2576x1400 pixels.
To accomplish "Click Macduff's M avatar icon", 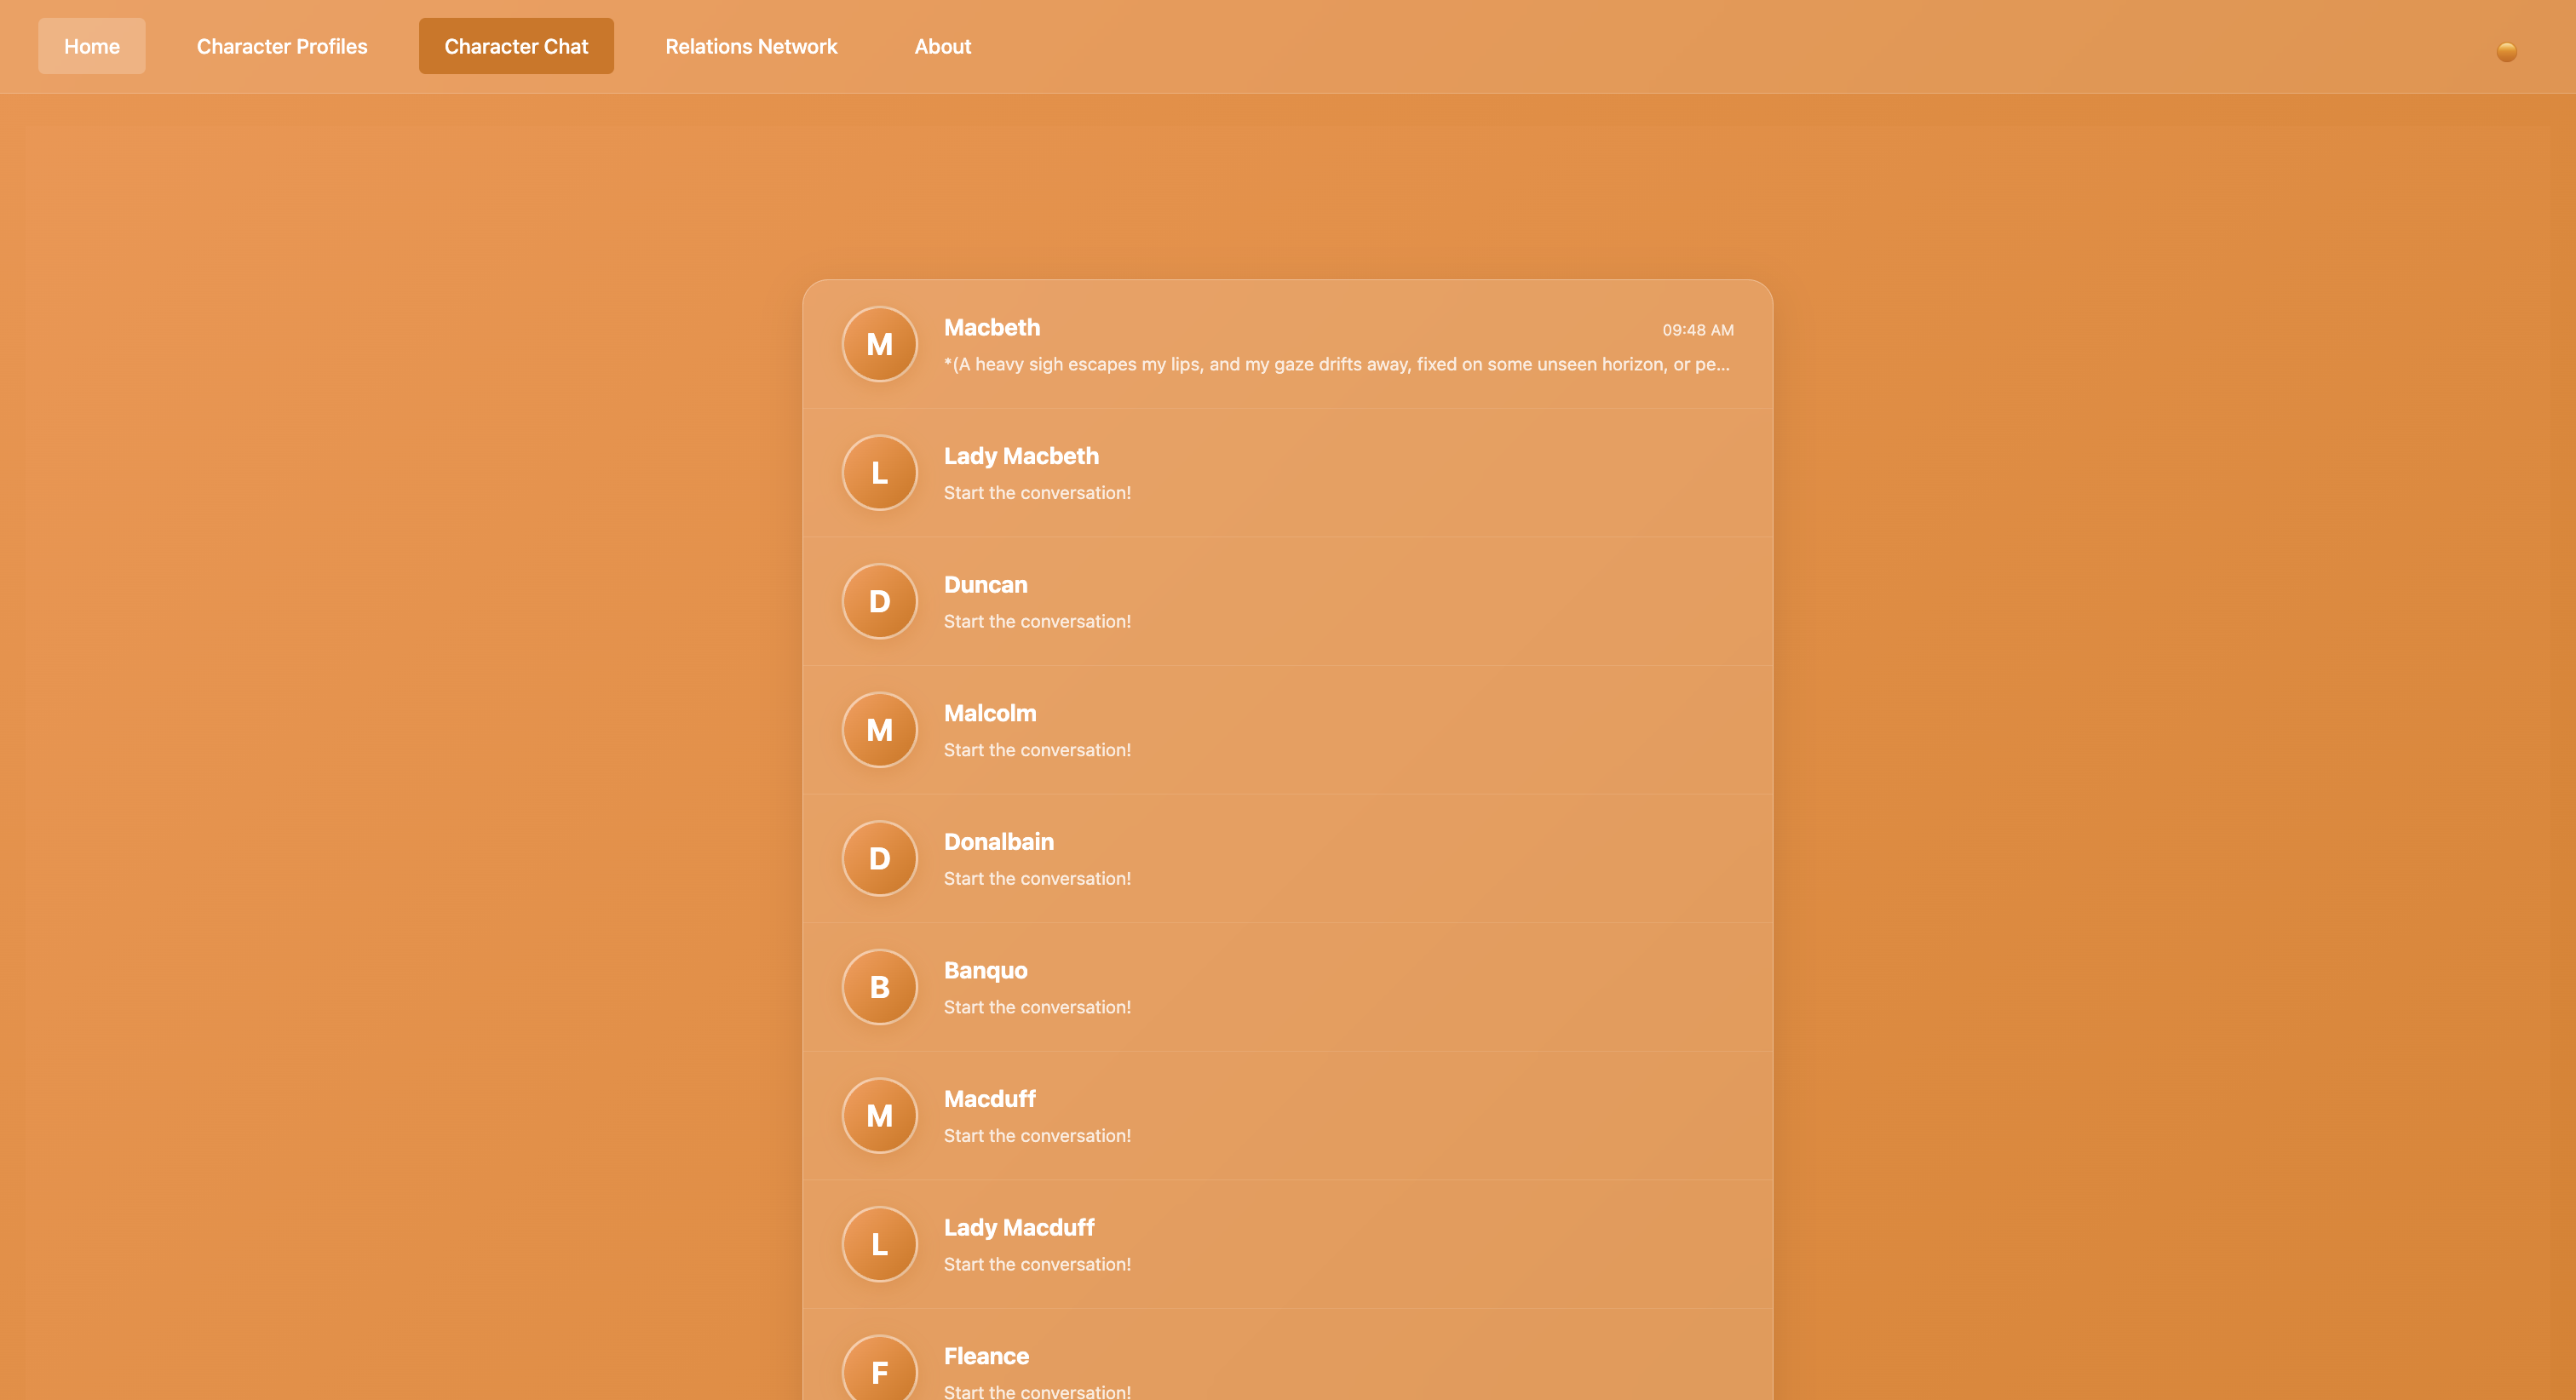I will coord(879,1115).
